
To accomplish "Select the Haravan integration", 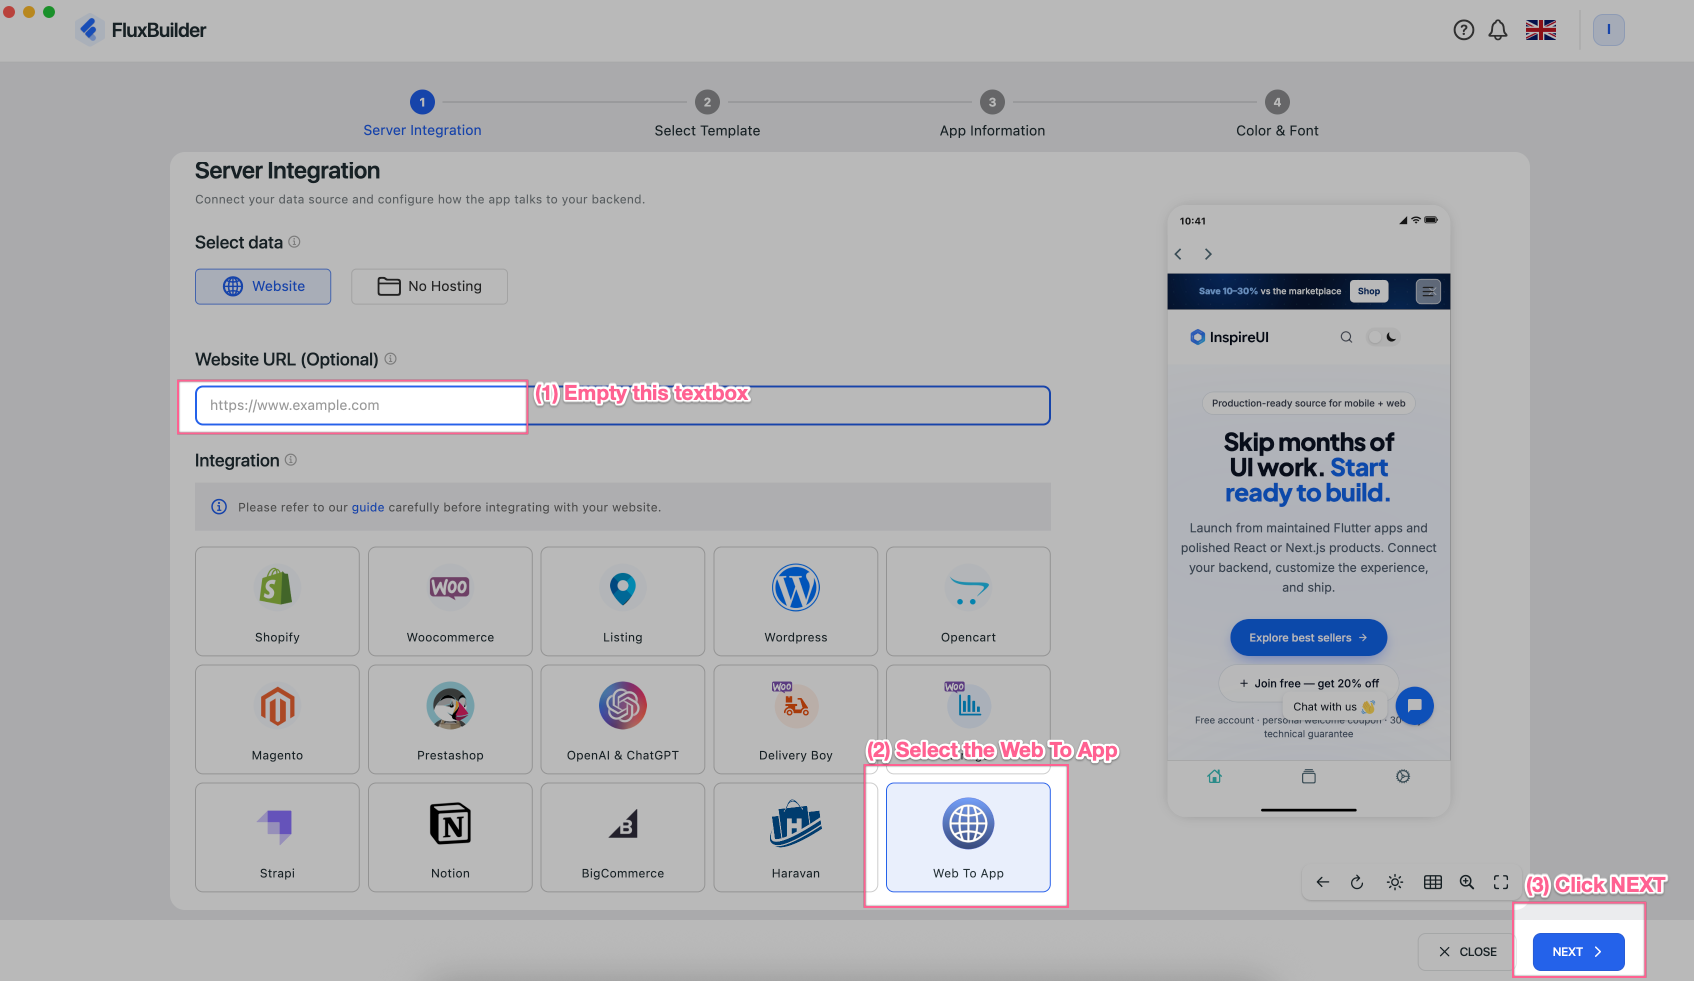I will [796, 837].
